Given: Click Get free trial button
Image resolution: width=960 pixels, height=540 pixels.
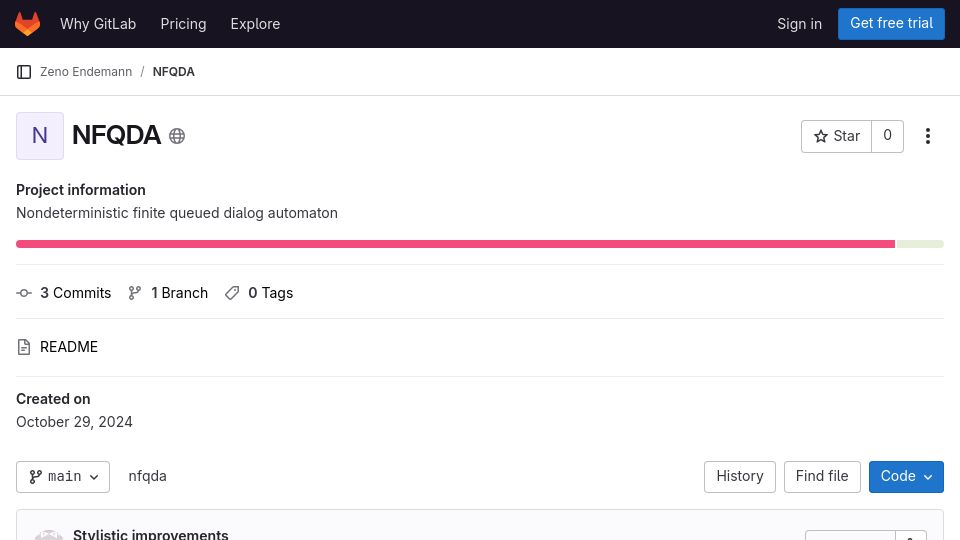Looking at the screenshot, I should [891, 24].
